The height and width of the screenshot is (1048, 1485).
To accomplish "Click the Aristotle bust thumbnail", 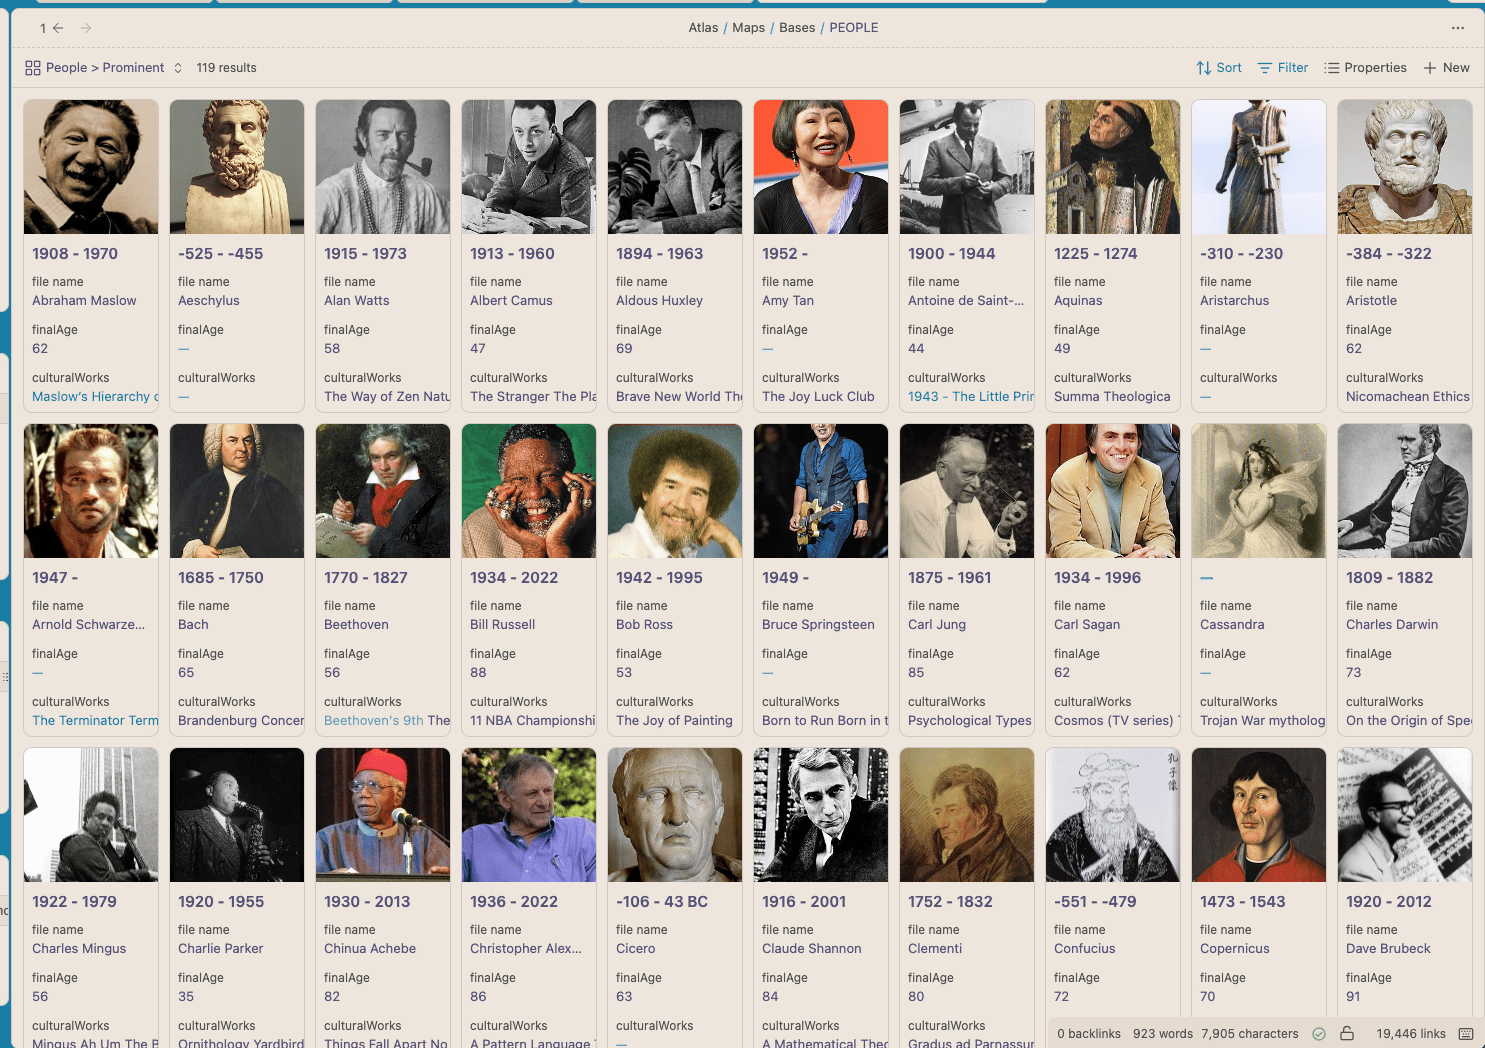I will tap(1405, 167).
